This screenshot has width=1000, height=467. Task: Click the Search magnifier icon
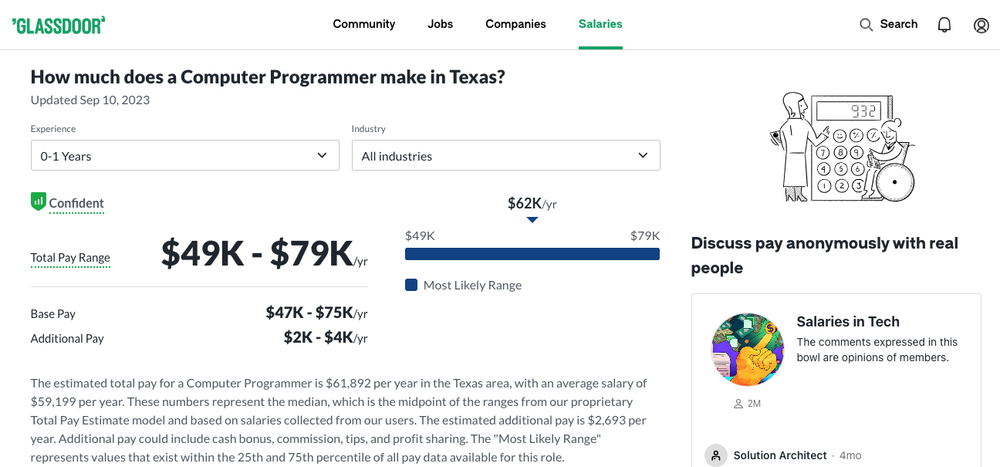coord(866,25)
